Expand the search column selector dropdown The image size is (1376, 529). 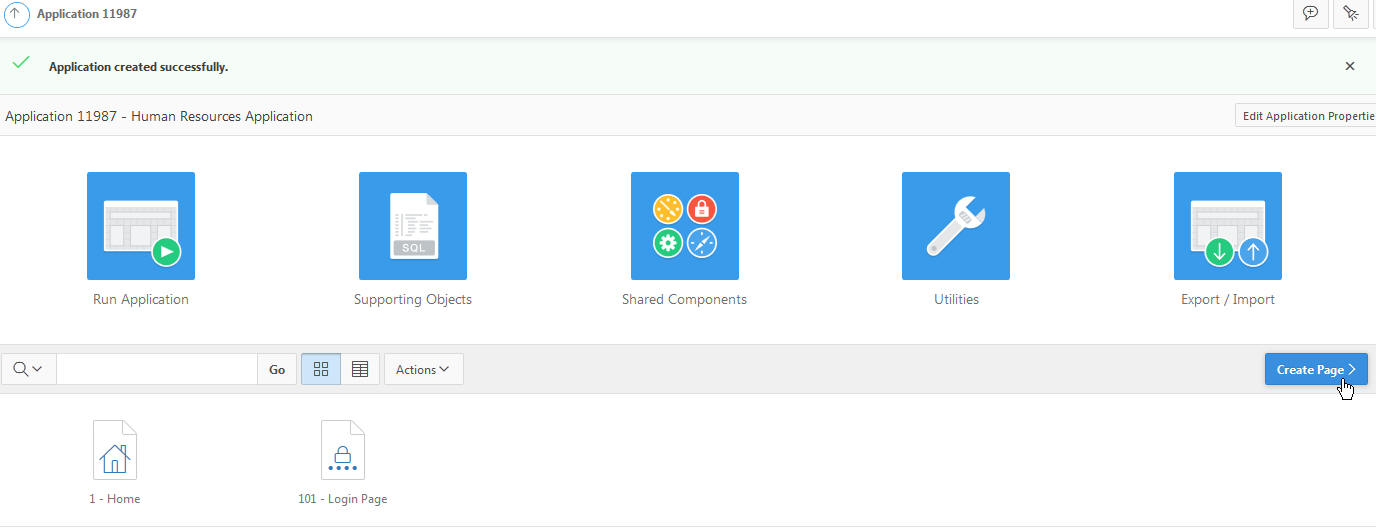pos(28,369)
